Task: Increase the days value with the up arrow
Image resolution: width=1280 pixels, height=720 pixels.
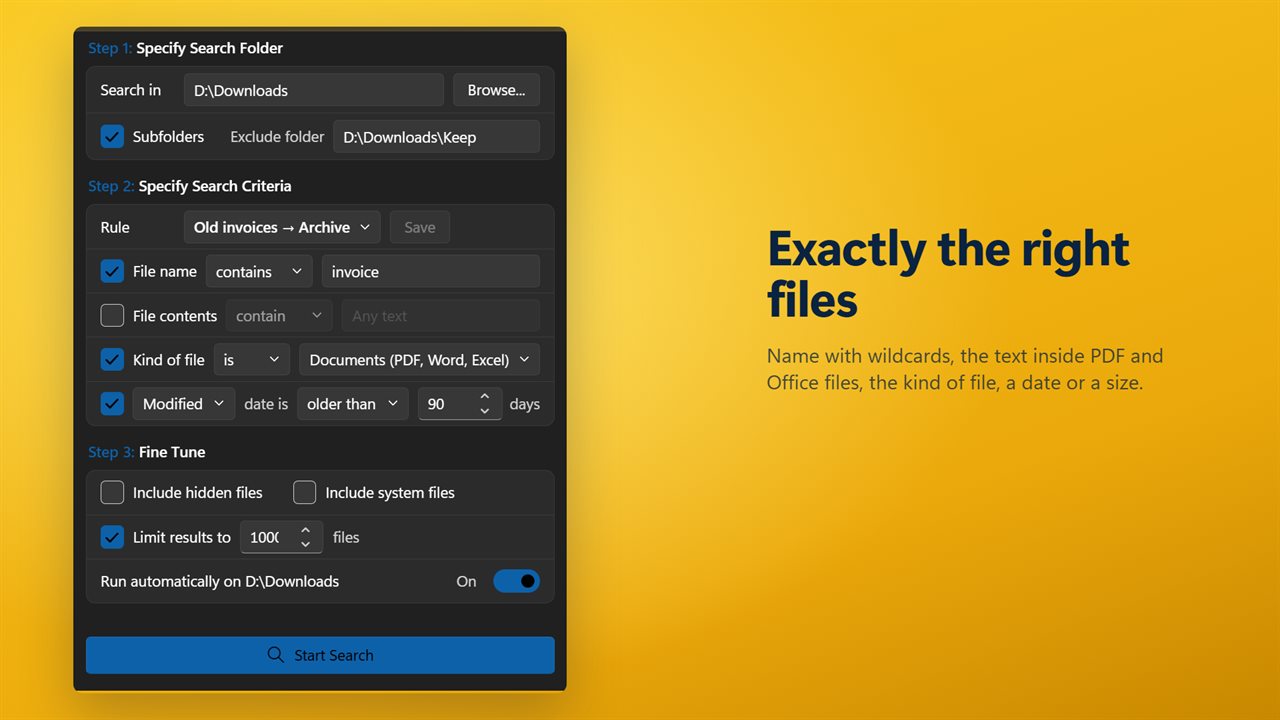Action: [x=485, y=397]
